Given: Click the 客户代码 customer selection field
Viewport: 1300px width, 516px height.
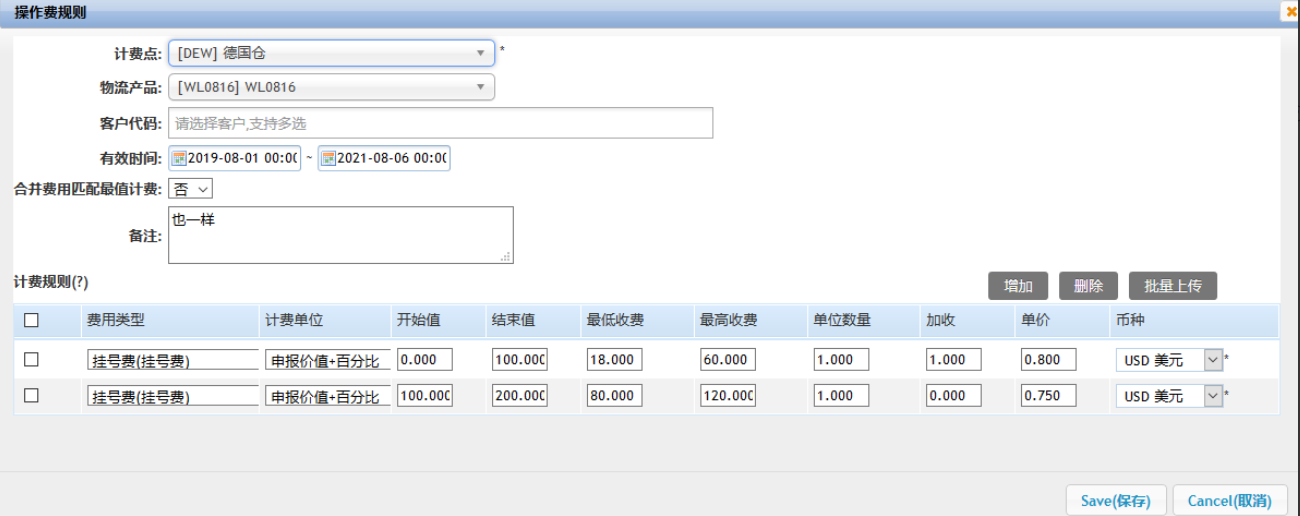Looking at the screenshot, I should pyautogui.click(x=440, y=123).
